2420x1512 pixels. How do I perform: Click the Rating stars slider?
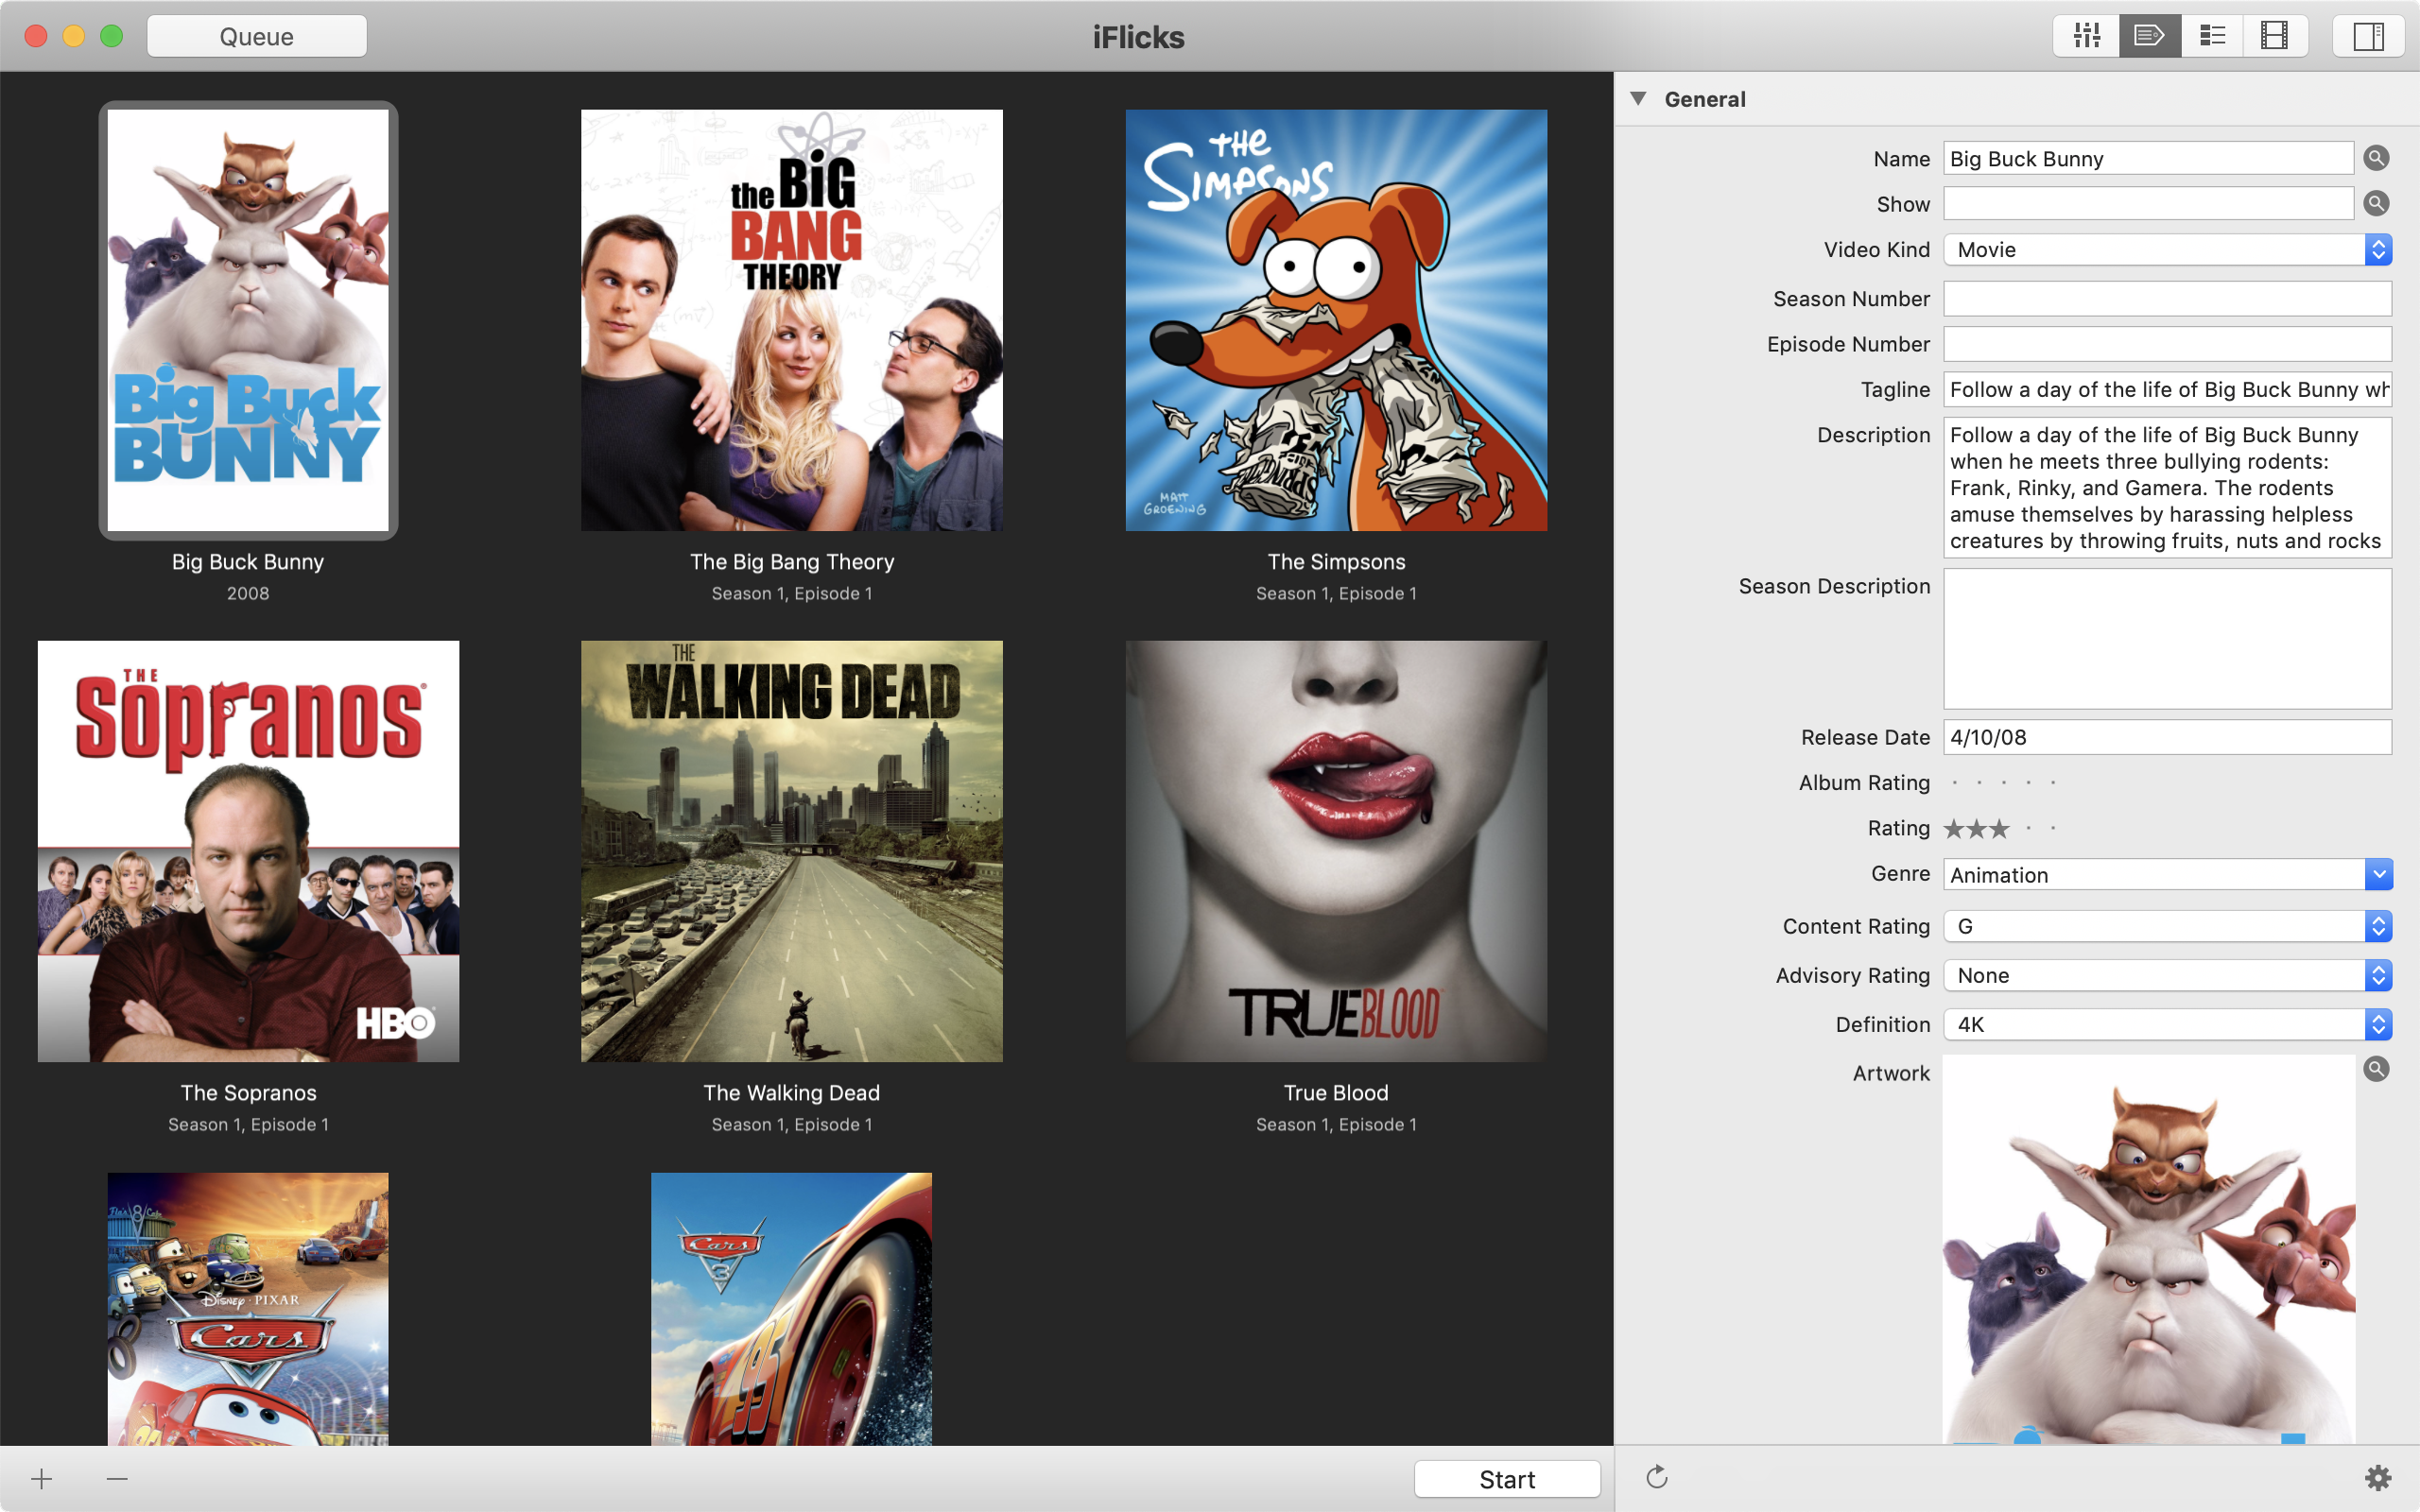[x=2000, y=828]
